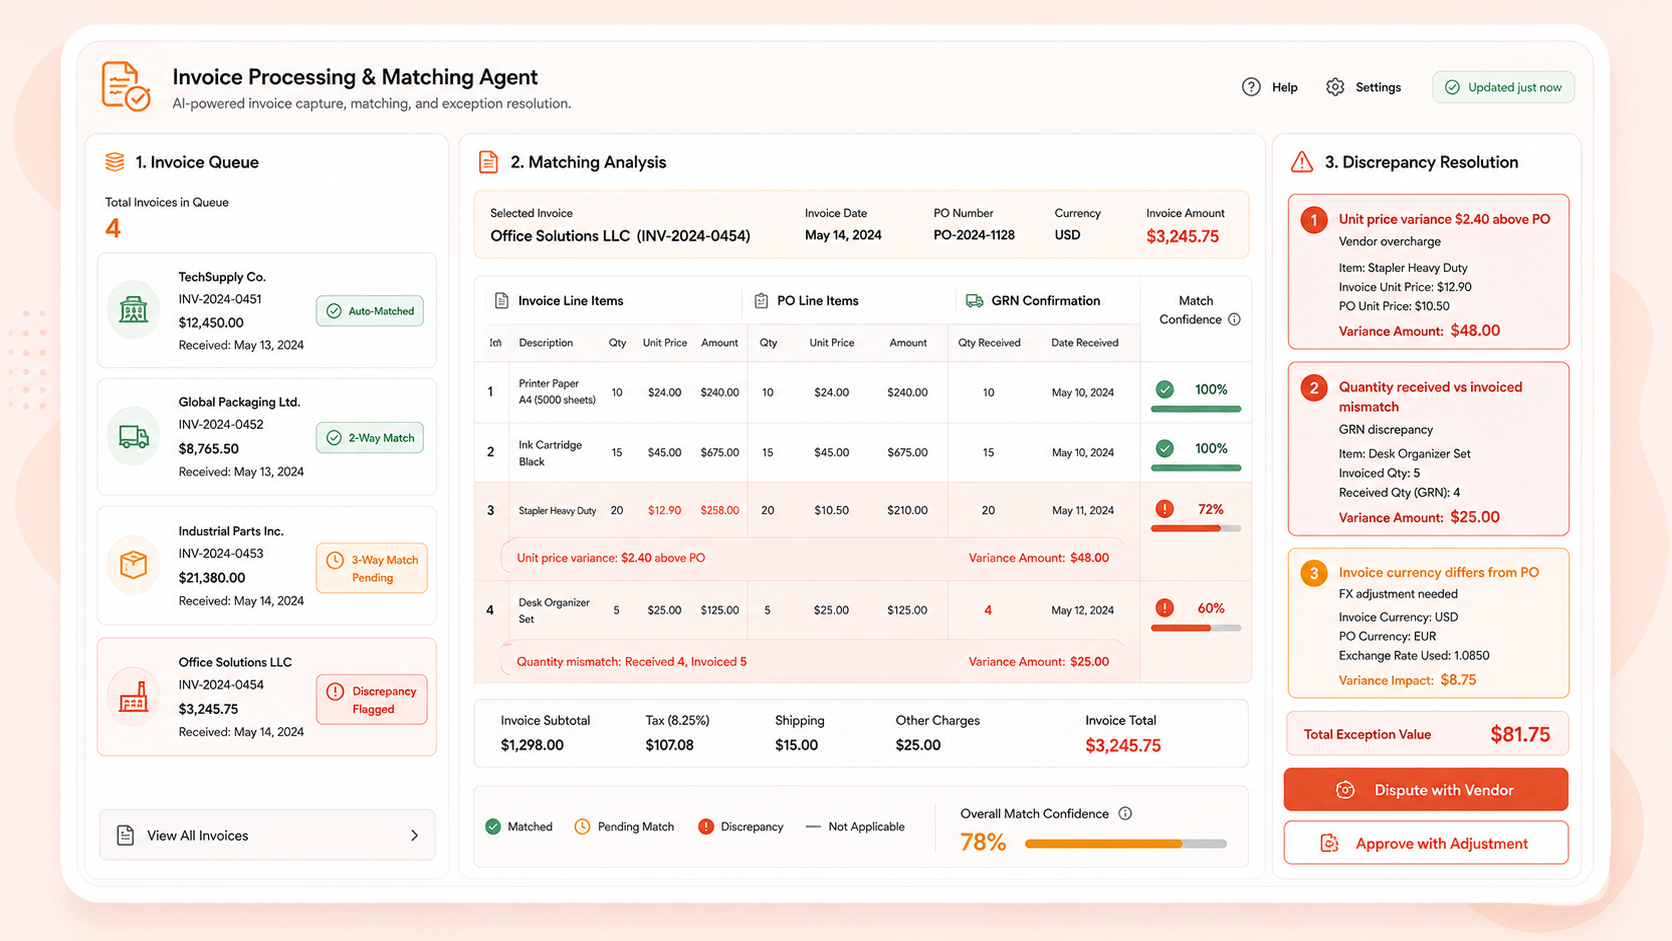Click the 2-Way Match status badge
Screen dimensions: 1672x941
tap(370, 438)
